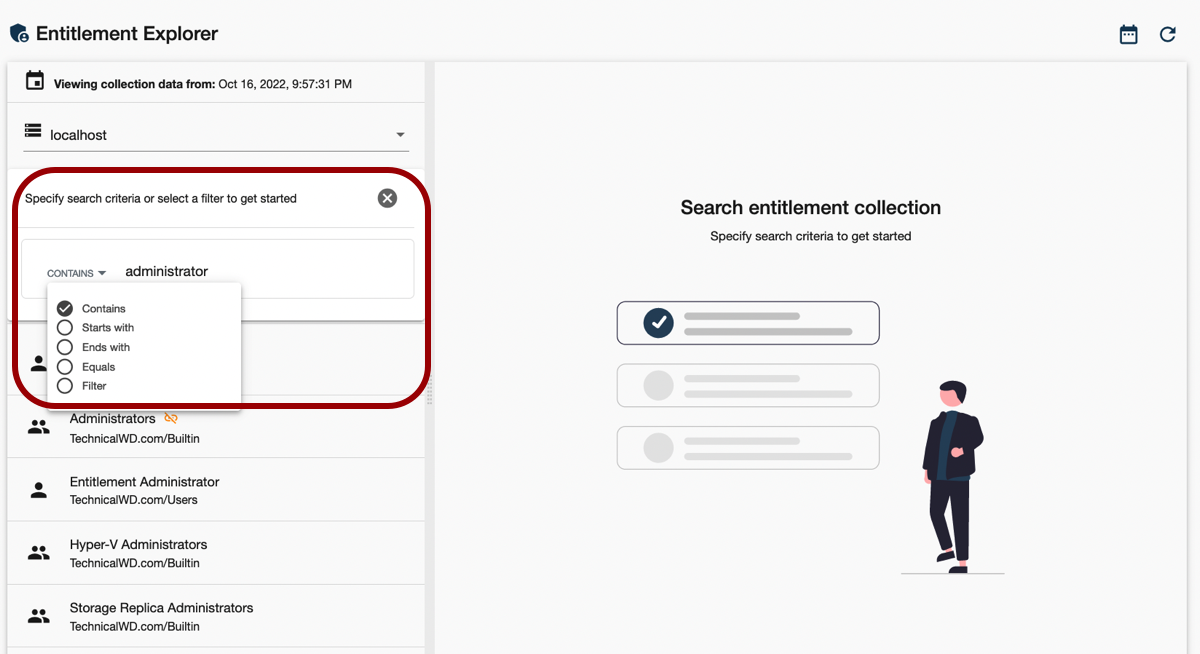1200x654 pixels.
Task: Click the group icon for Storage Replica Administrators
Action: 39,616
